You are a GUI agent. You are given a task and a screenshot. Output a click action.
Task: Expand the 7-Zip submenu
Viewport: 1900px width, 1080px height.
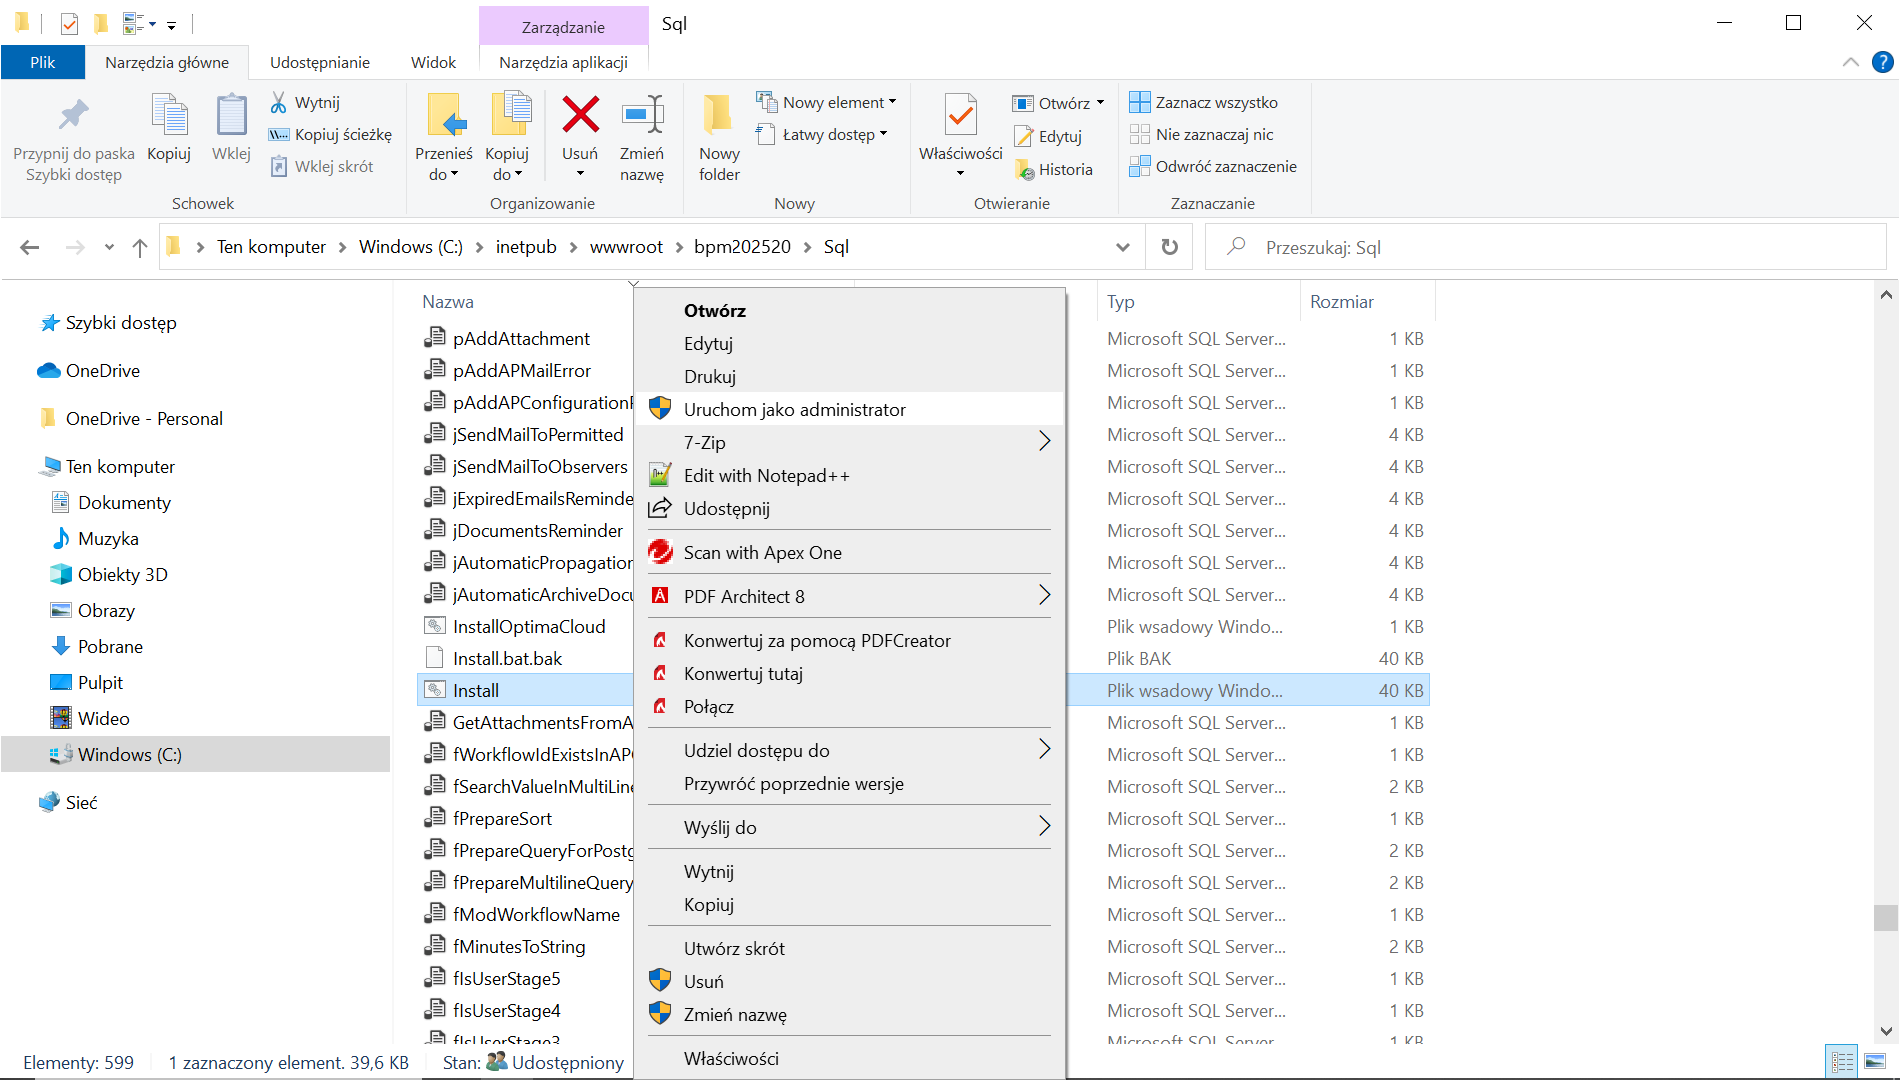point(1044,442)
